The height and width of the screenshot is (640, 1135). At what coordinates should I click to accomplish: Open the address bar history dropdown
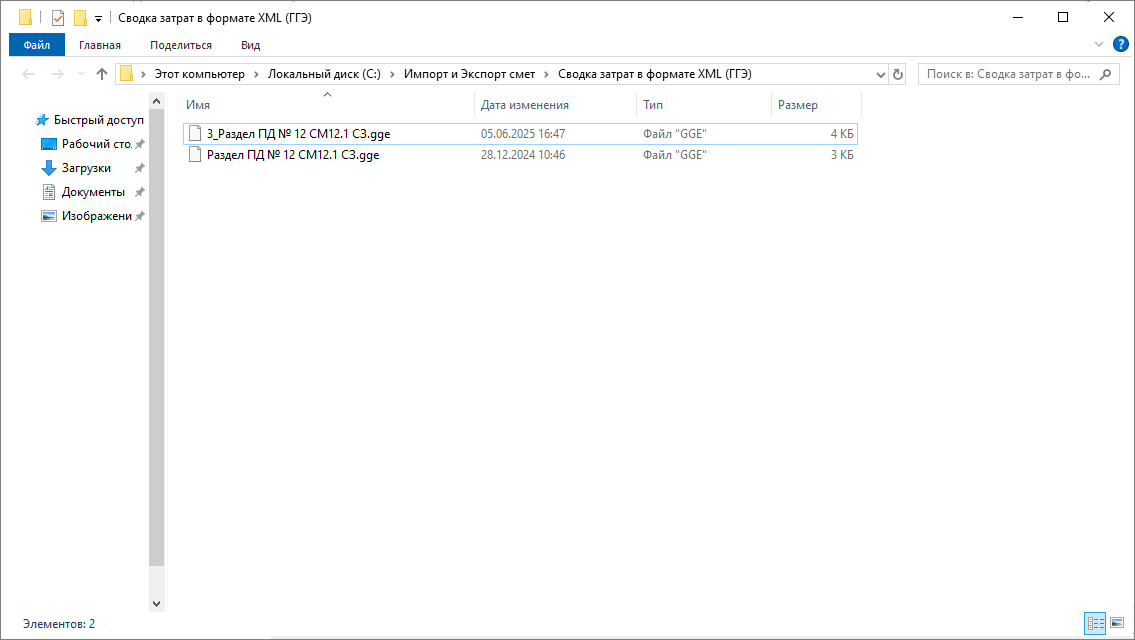(881, 74)
